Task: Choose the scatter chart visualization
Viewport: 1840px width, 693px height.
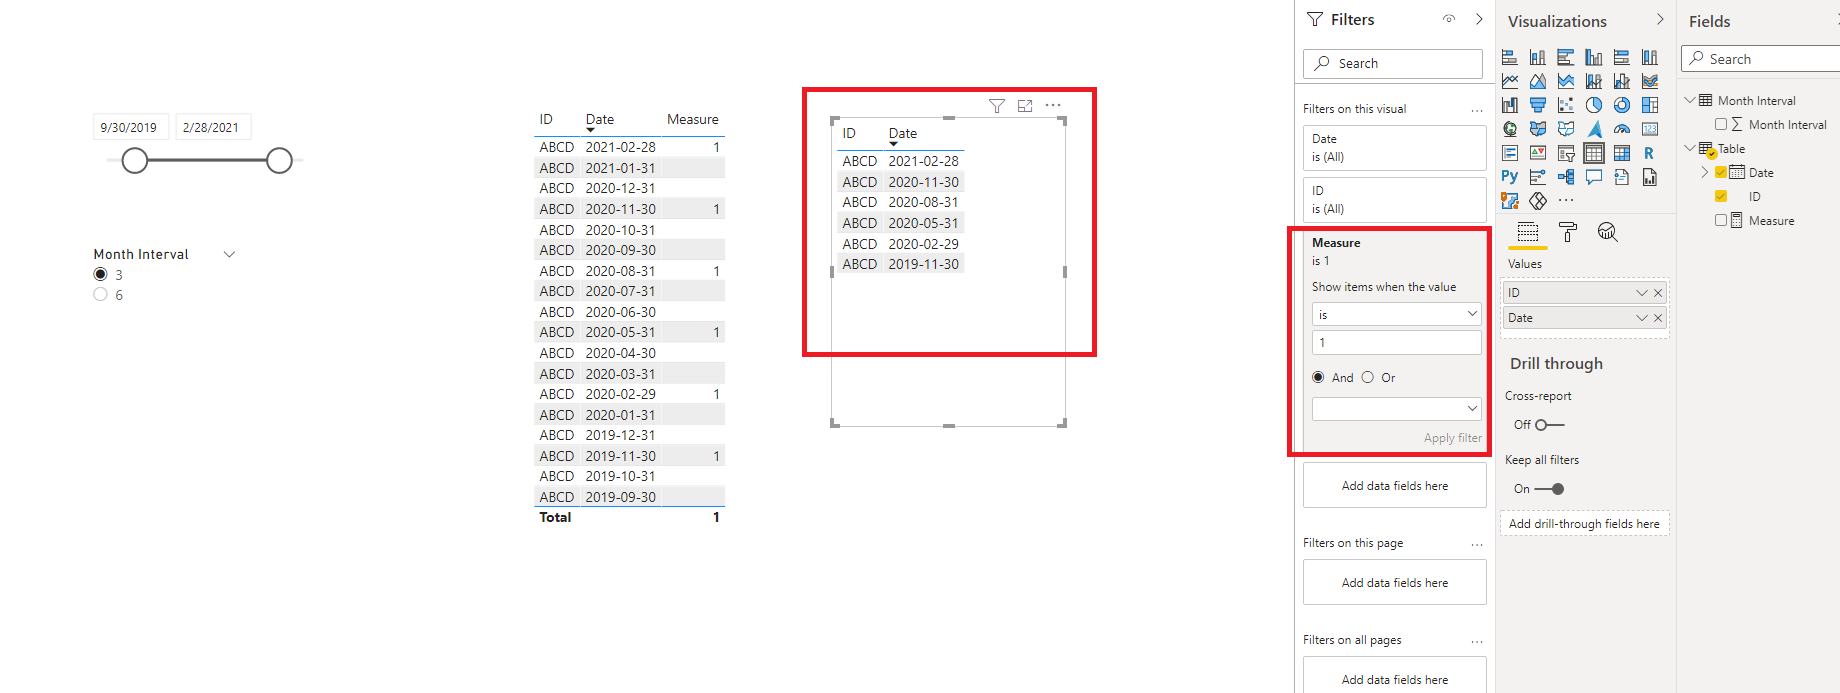Action: (x=1566, y=105)
